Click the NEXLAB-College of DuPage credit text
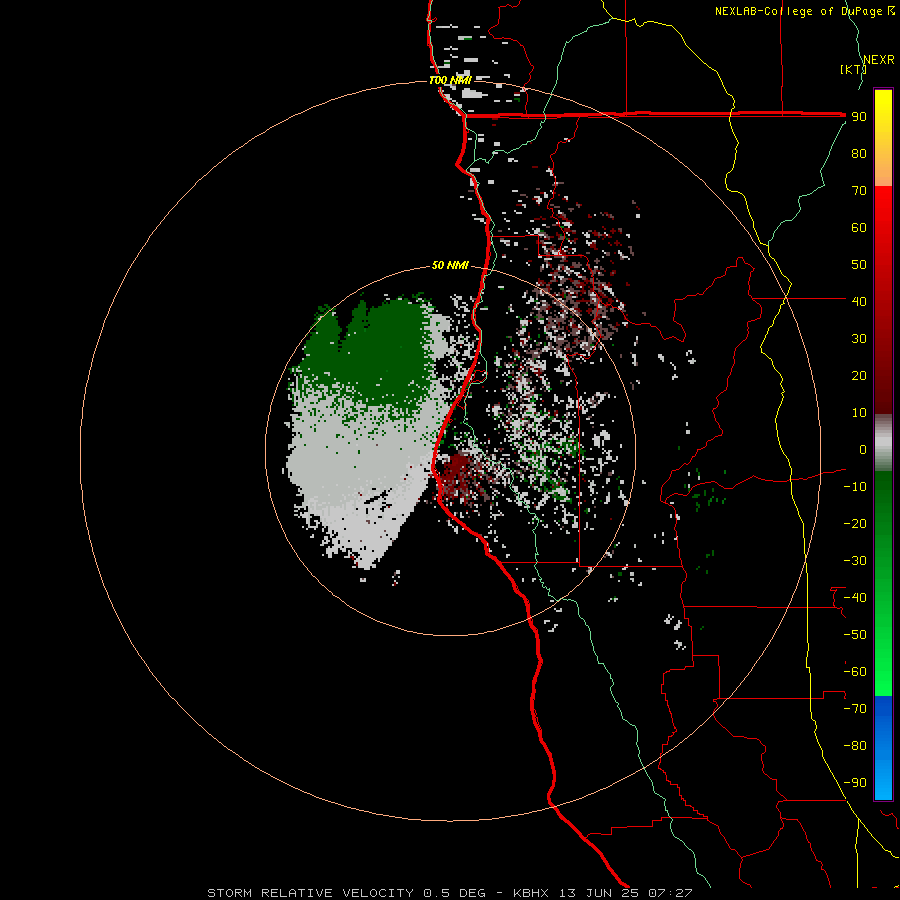900x900 pixels. (x=804, y=11)
